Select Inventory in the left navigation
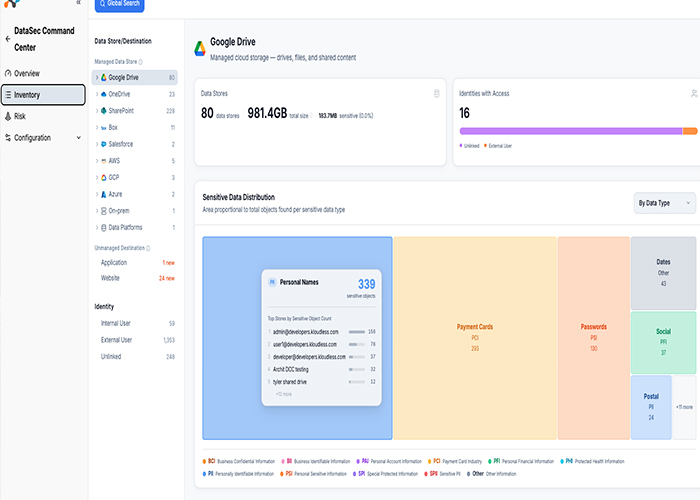The image size is (700, 500). [x=43, y=95]
